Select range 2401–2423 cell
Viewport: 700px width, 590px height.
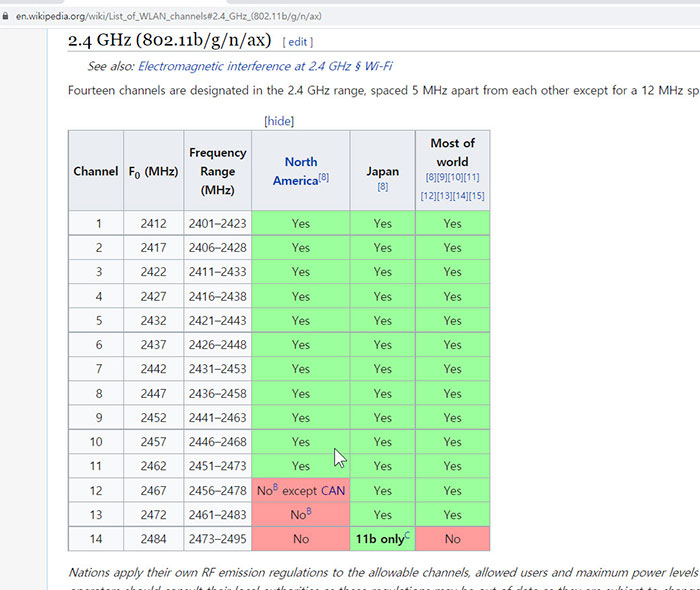click(217, 223)
